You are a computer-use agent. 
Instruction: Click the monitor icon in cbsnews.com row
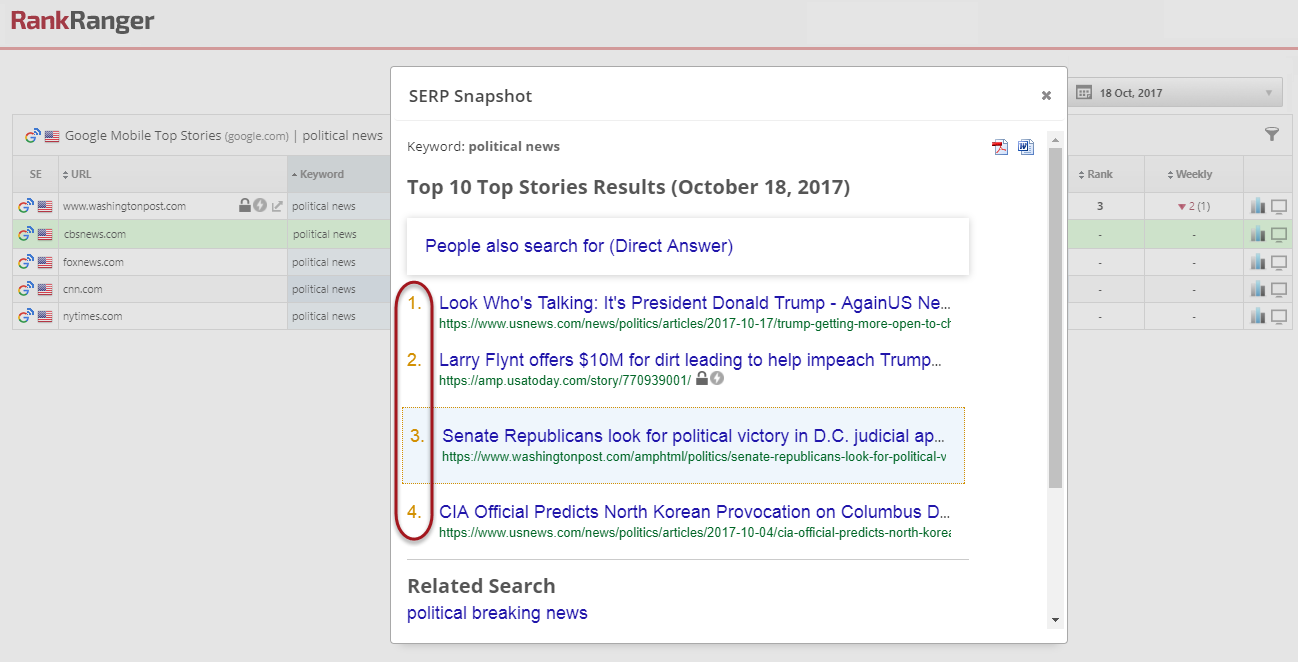pyautogui.click(x=1279, y=234)
